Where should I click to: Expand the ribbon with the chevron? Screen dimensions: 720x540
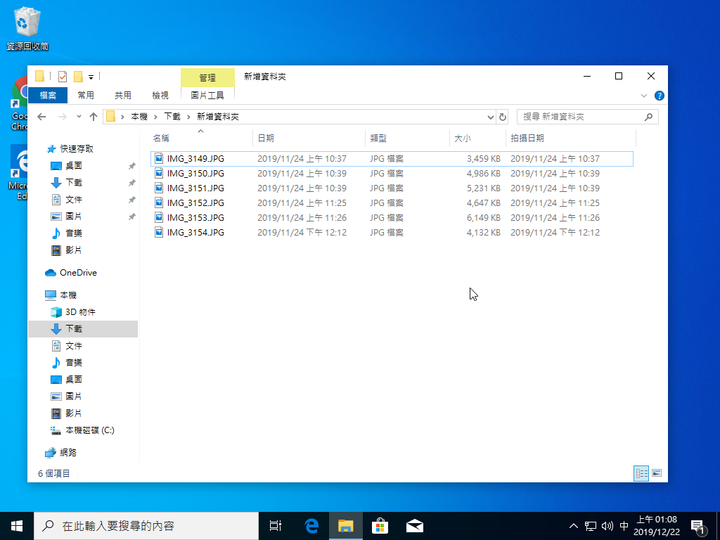(644, 96)
